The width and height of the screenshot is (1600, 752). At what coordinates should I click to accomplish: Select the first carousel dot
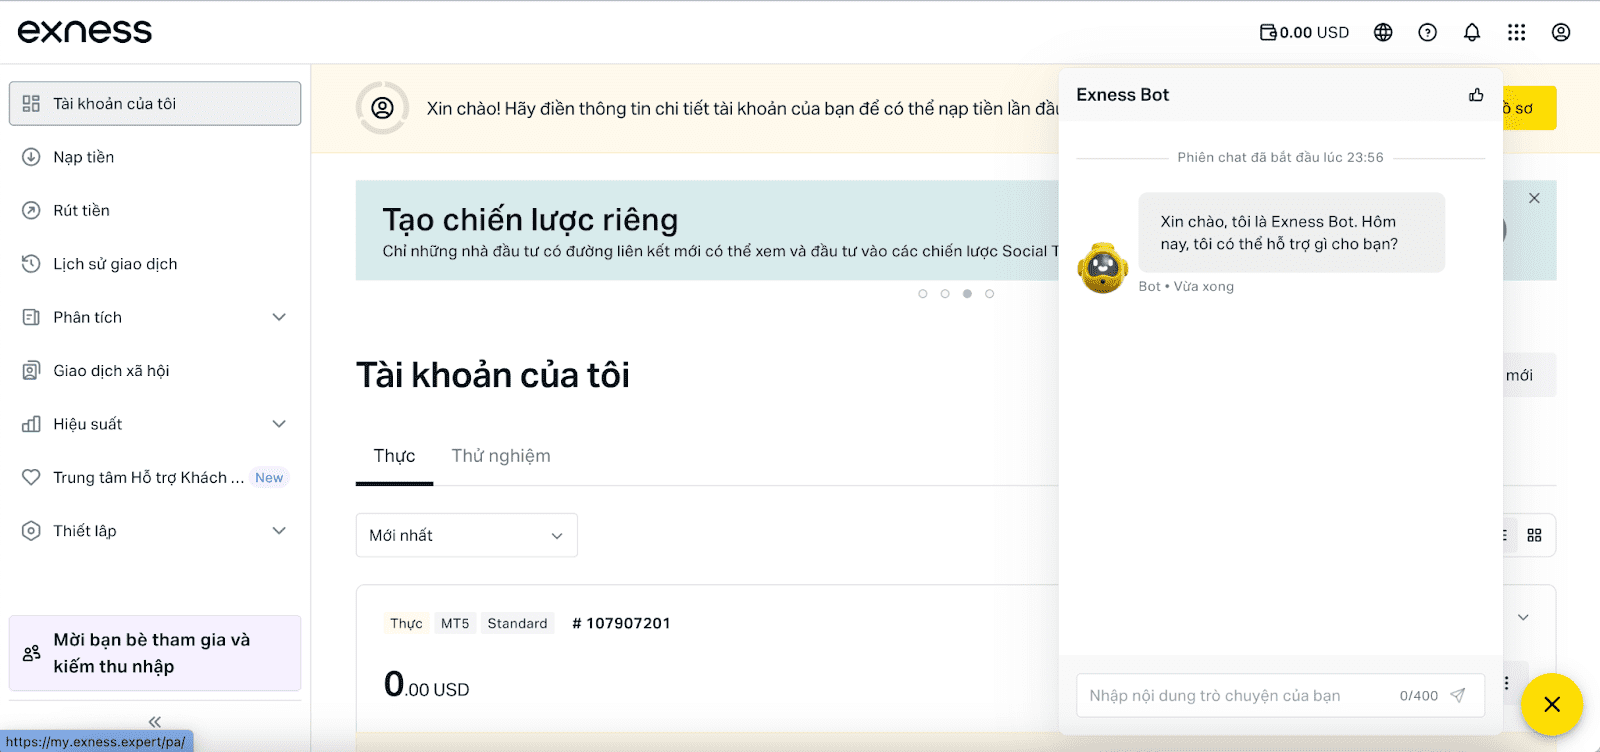coord(922,294)
